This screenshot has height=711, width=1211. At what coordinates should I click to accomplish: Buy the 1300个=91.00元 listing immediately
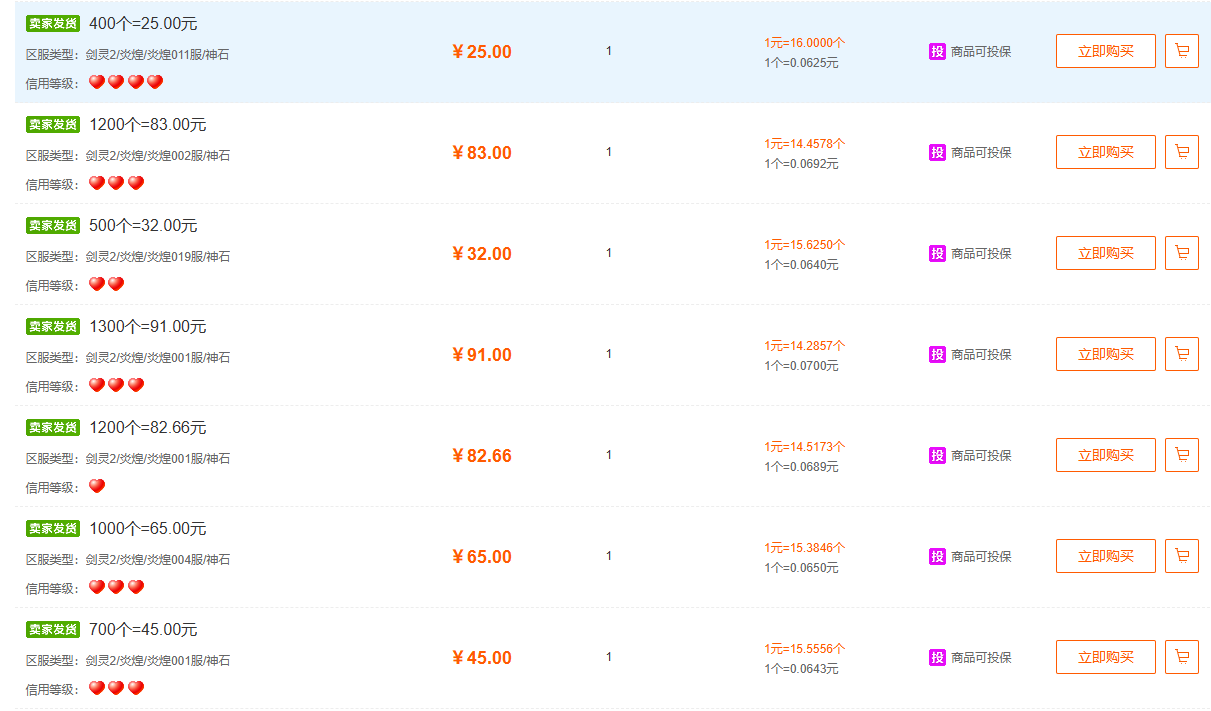(1105, 354)
